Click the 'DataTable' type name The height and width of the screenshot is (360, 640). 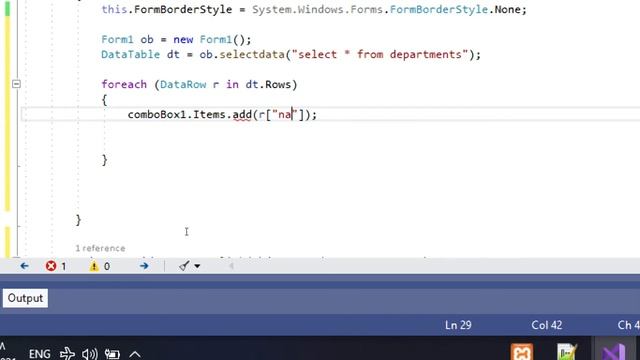tap(131, 54)
